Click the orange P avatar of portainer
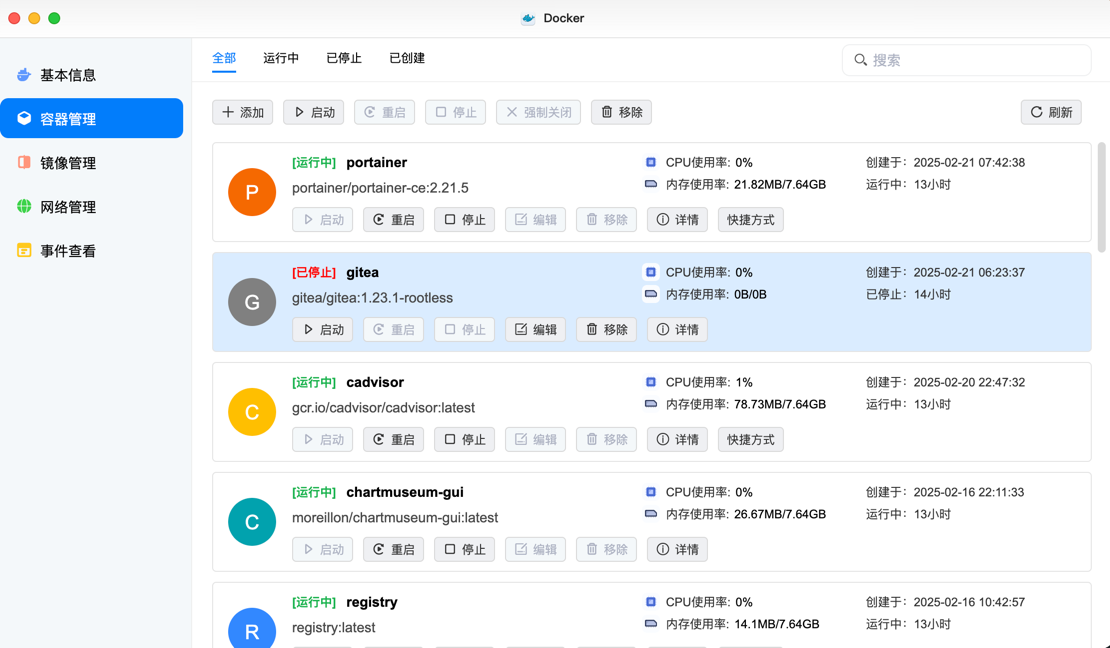 (252, 192)
